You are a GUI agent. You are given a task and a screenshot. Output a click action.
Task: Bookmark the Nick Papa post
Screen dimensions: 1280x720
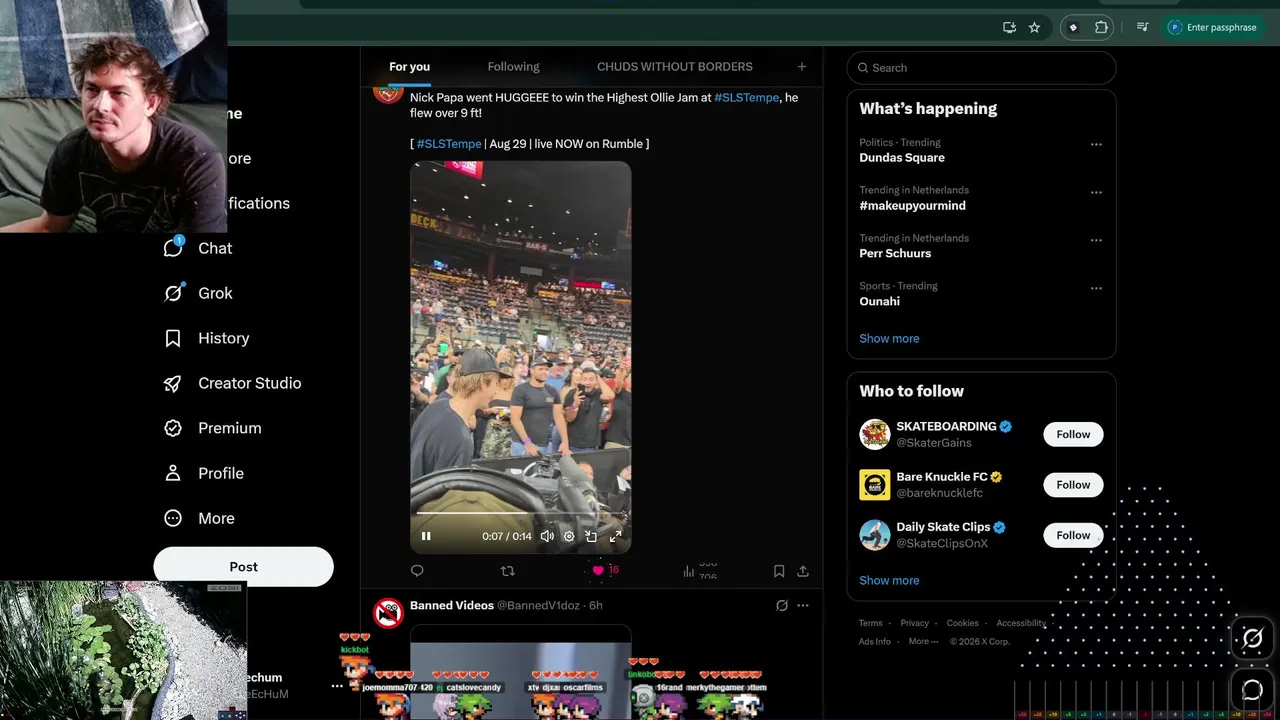pos(779,571)
